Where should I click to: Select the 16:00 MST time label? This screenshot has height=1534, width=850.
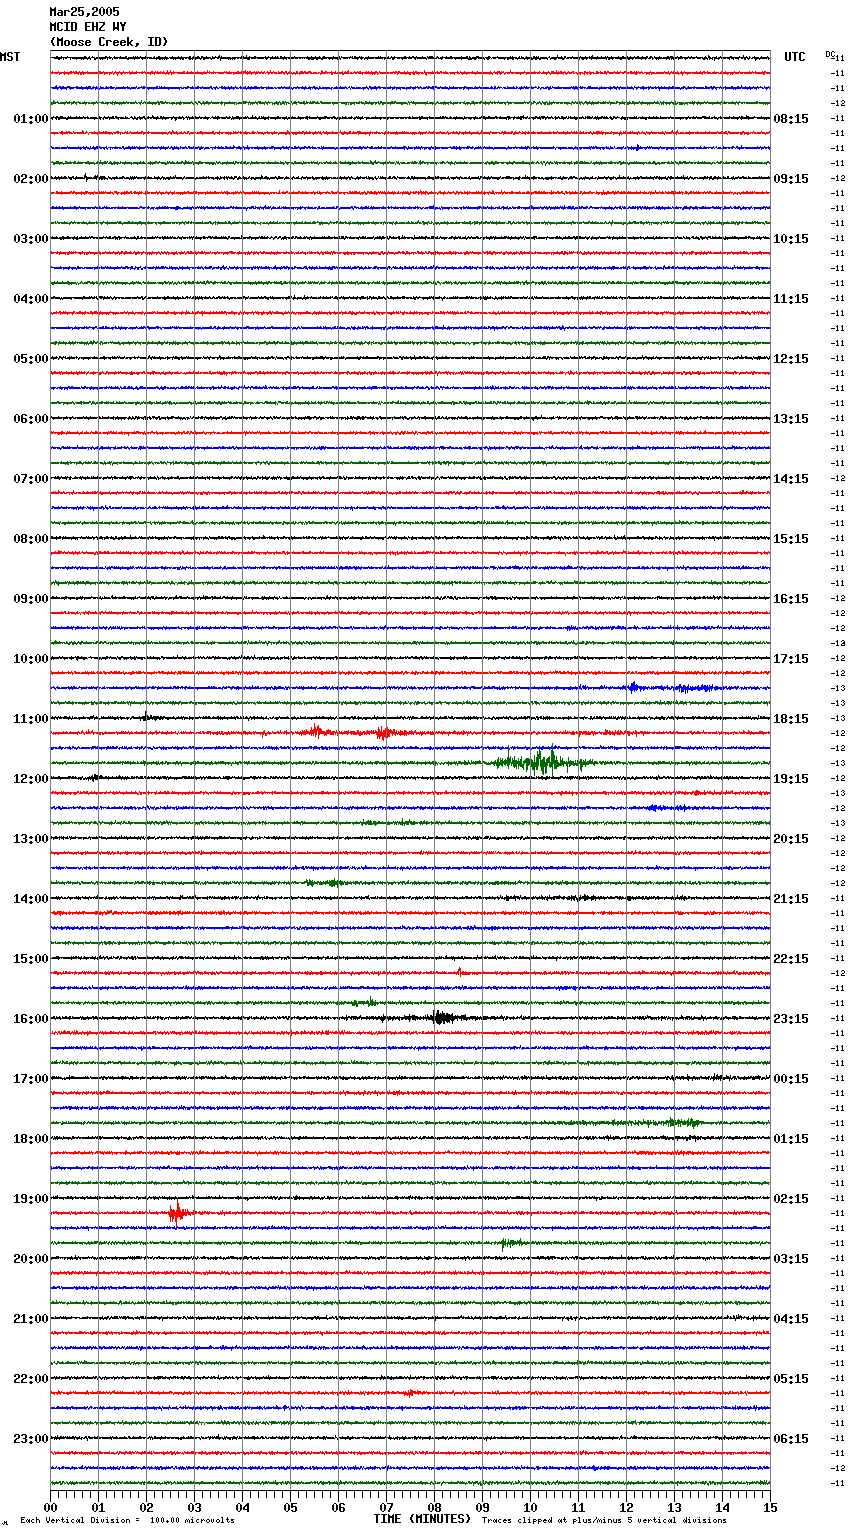(x=31, y=1019)
